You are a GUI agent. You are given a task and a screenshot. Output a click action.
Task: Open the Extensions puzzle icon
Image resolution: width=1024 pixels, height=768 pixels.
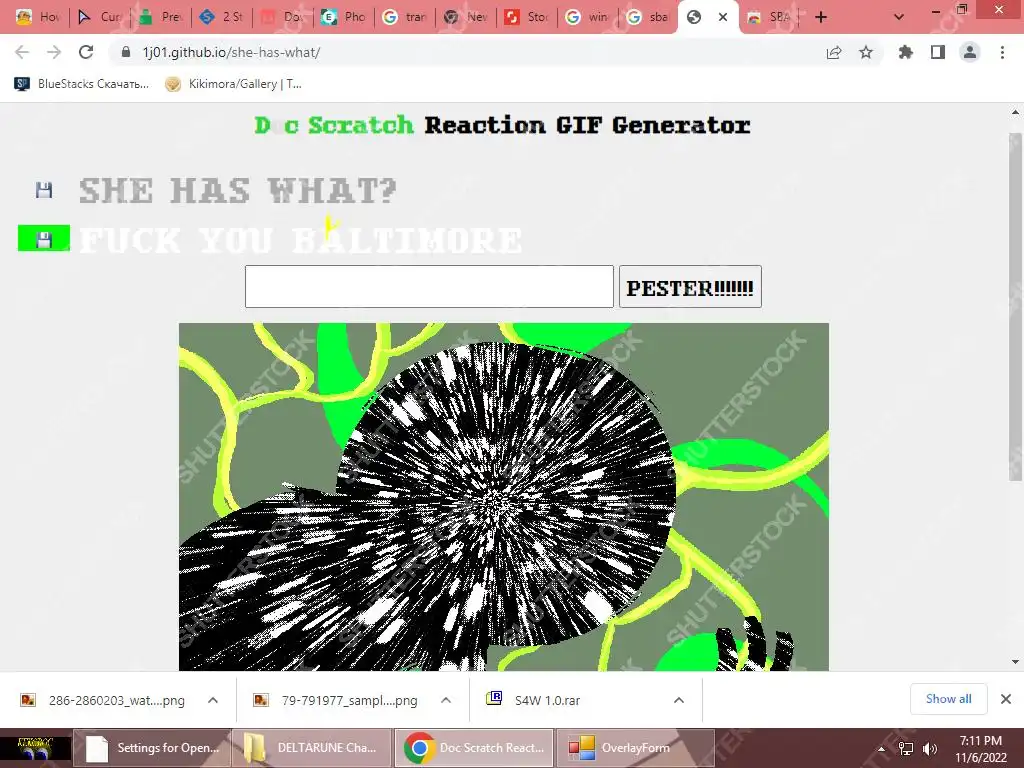[906, 52]
